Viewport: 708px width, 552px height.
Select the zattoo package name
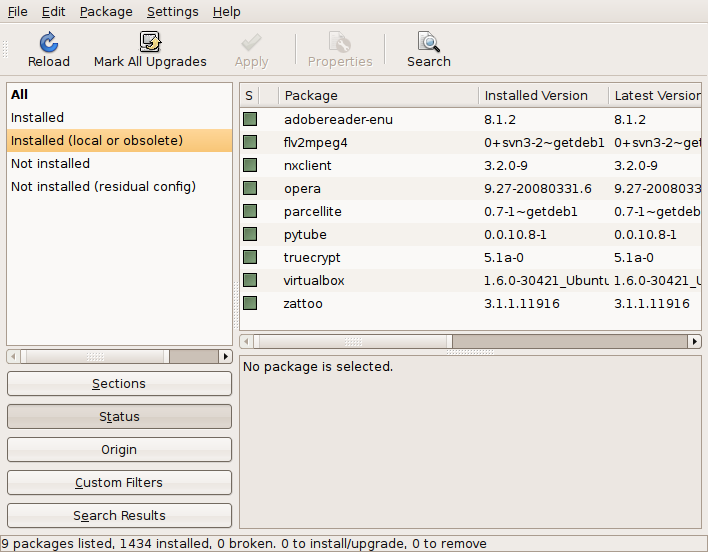pos(303,304)
